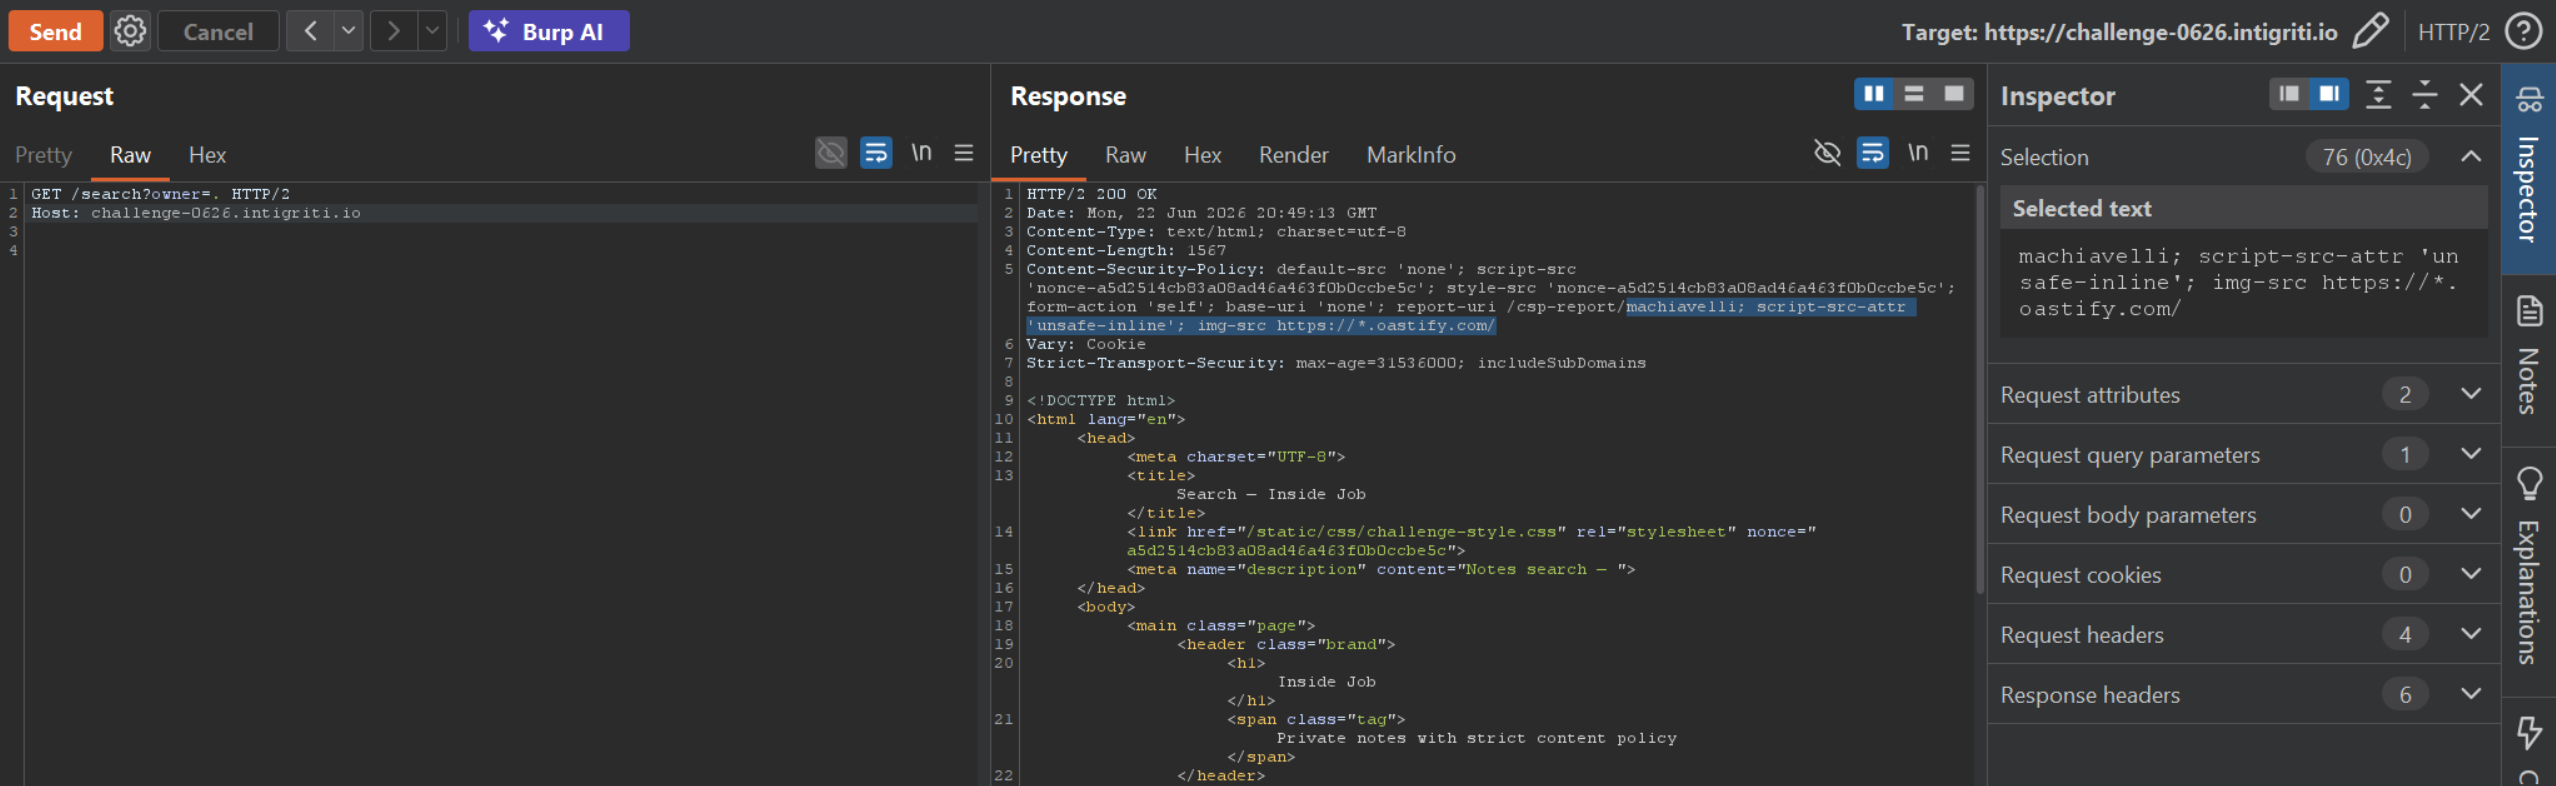Select side-by-side layout icon

(1874, 94)
